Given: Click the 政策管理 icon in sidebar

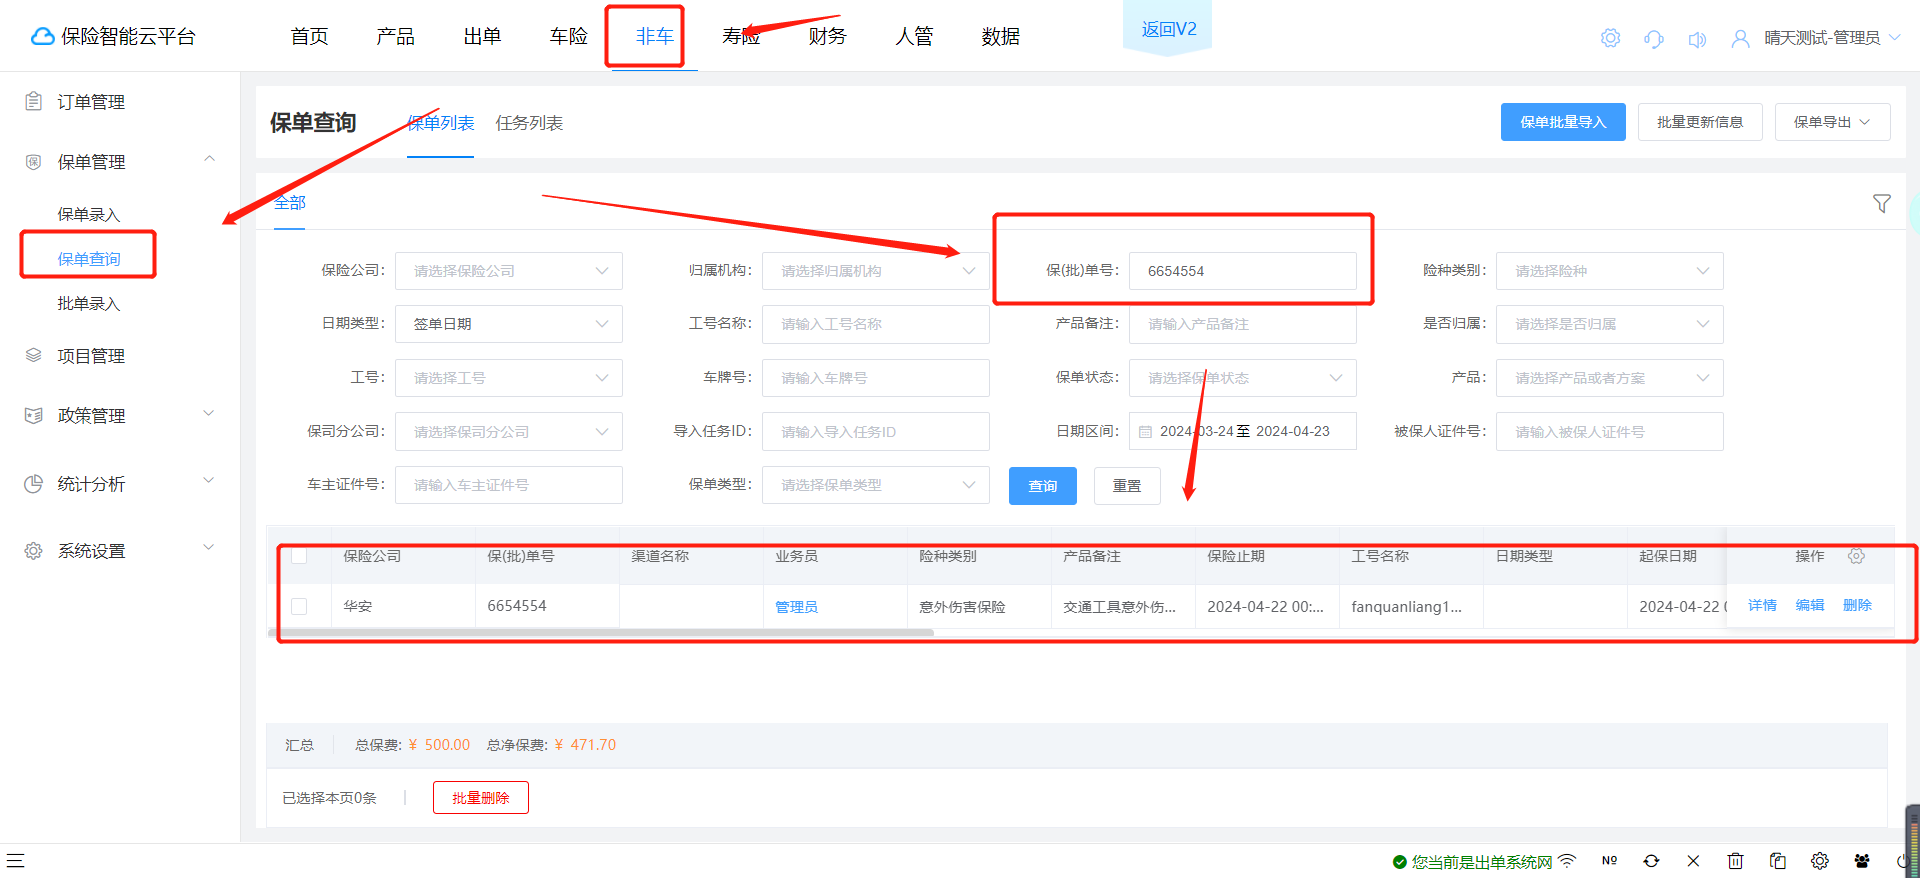Looking at the screenshot, I should 34,415.
